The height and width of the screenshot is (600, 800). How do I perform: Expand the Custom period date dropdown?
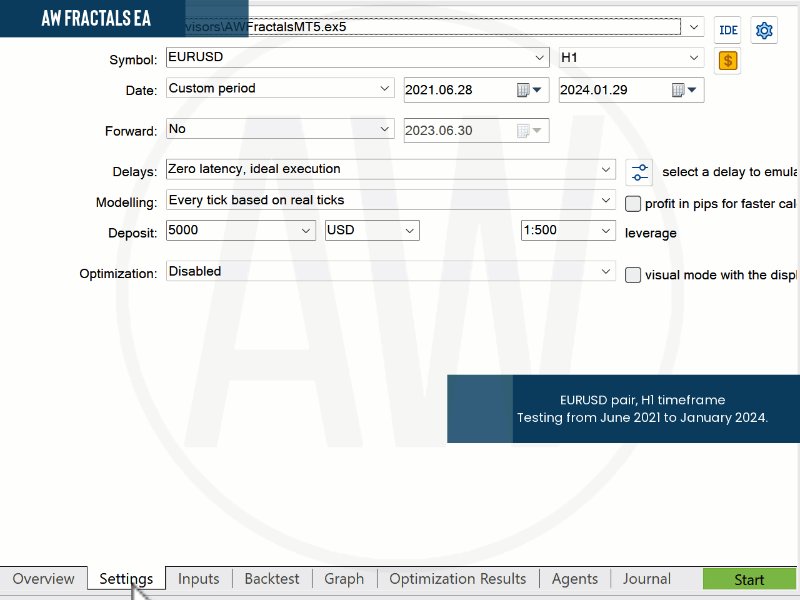(x=384, y=88)
